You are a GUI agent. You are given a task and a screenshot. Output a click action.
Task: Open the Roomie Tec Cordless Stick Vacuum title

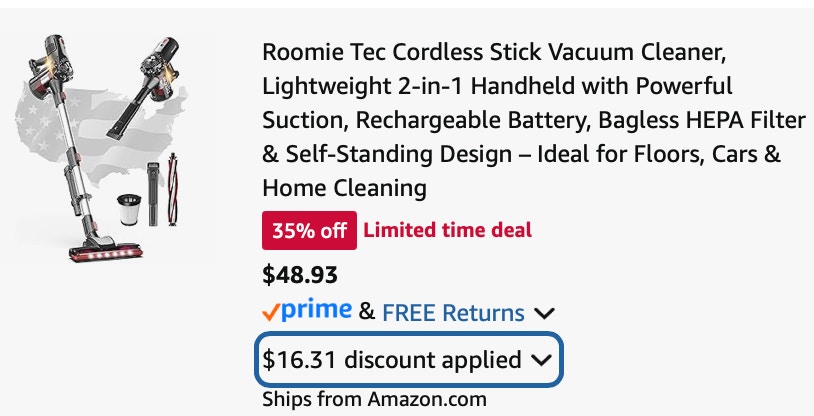(534, 120)
